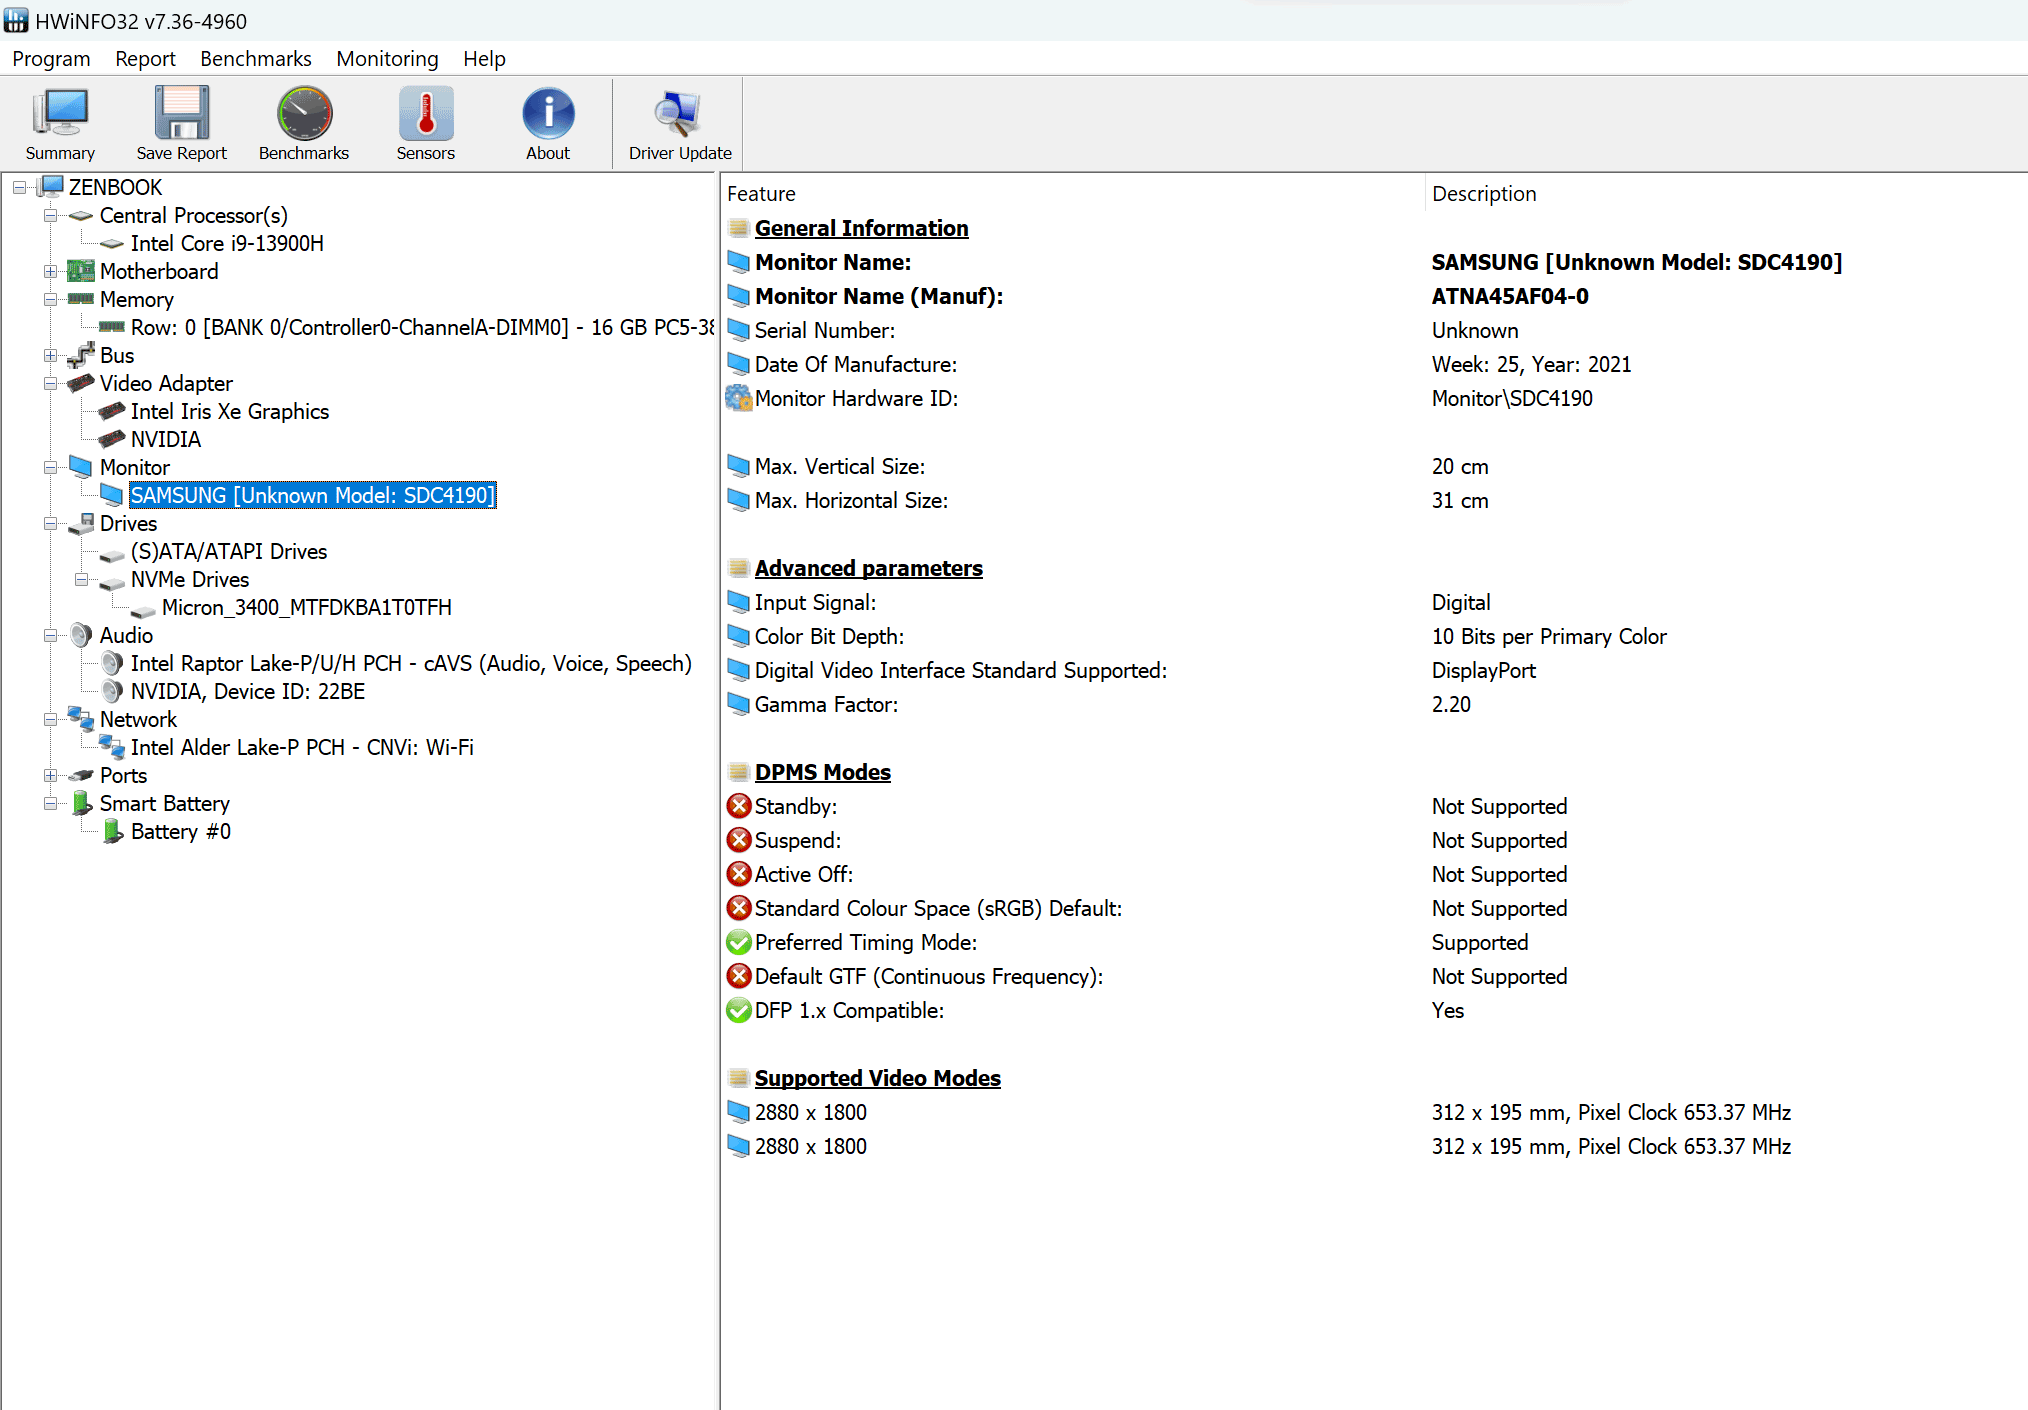This screenshot has height=1410, width=2028.
Task: Select memory Row: 0 BANK 0 entry
Action: click(x=422, y=327)
